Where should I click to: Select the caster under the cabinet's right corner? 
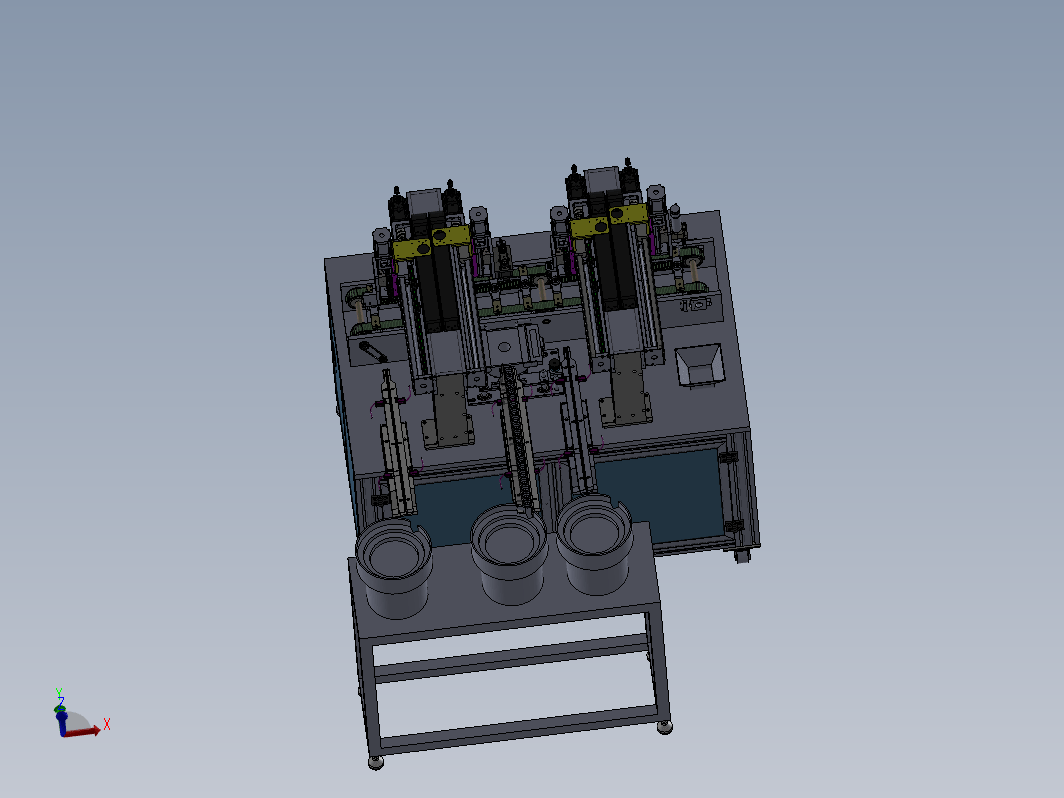743,556
